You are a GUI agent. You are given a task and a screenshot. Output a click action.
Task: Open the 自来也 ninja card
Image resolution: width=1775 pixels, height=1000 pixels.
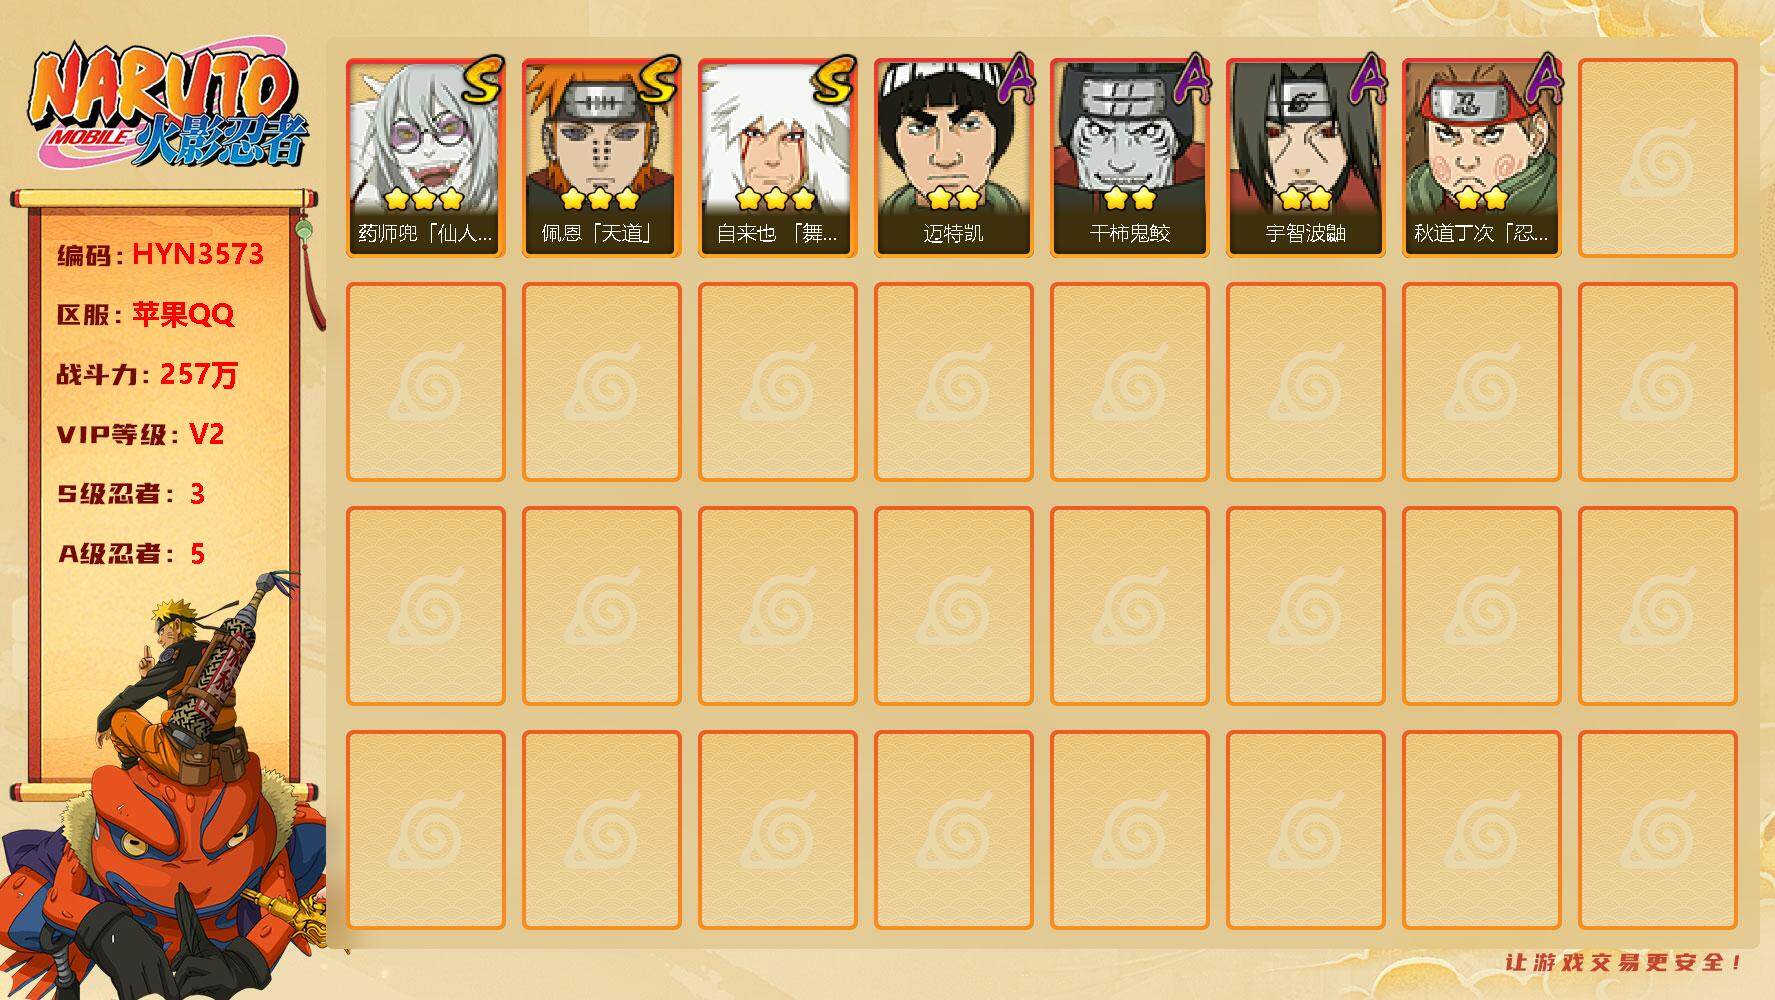(x=777, y=158)
